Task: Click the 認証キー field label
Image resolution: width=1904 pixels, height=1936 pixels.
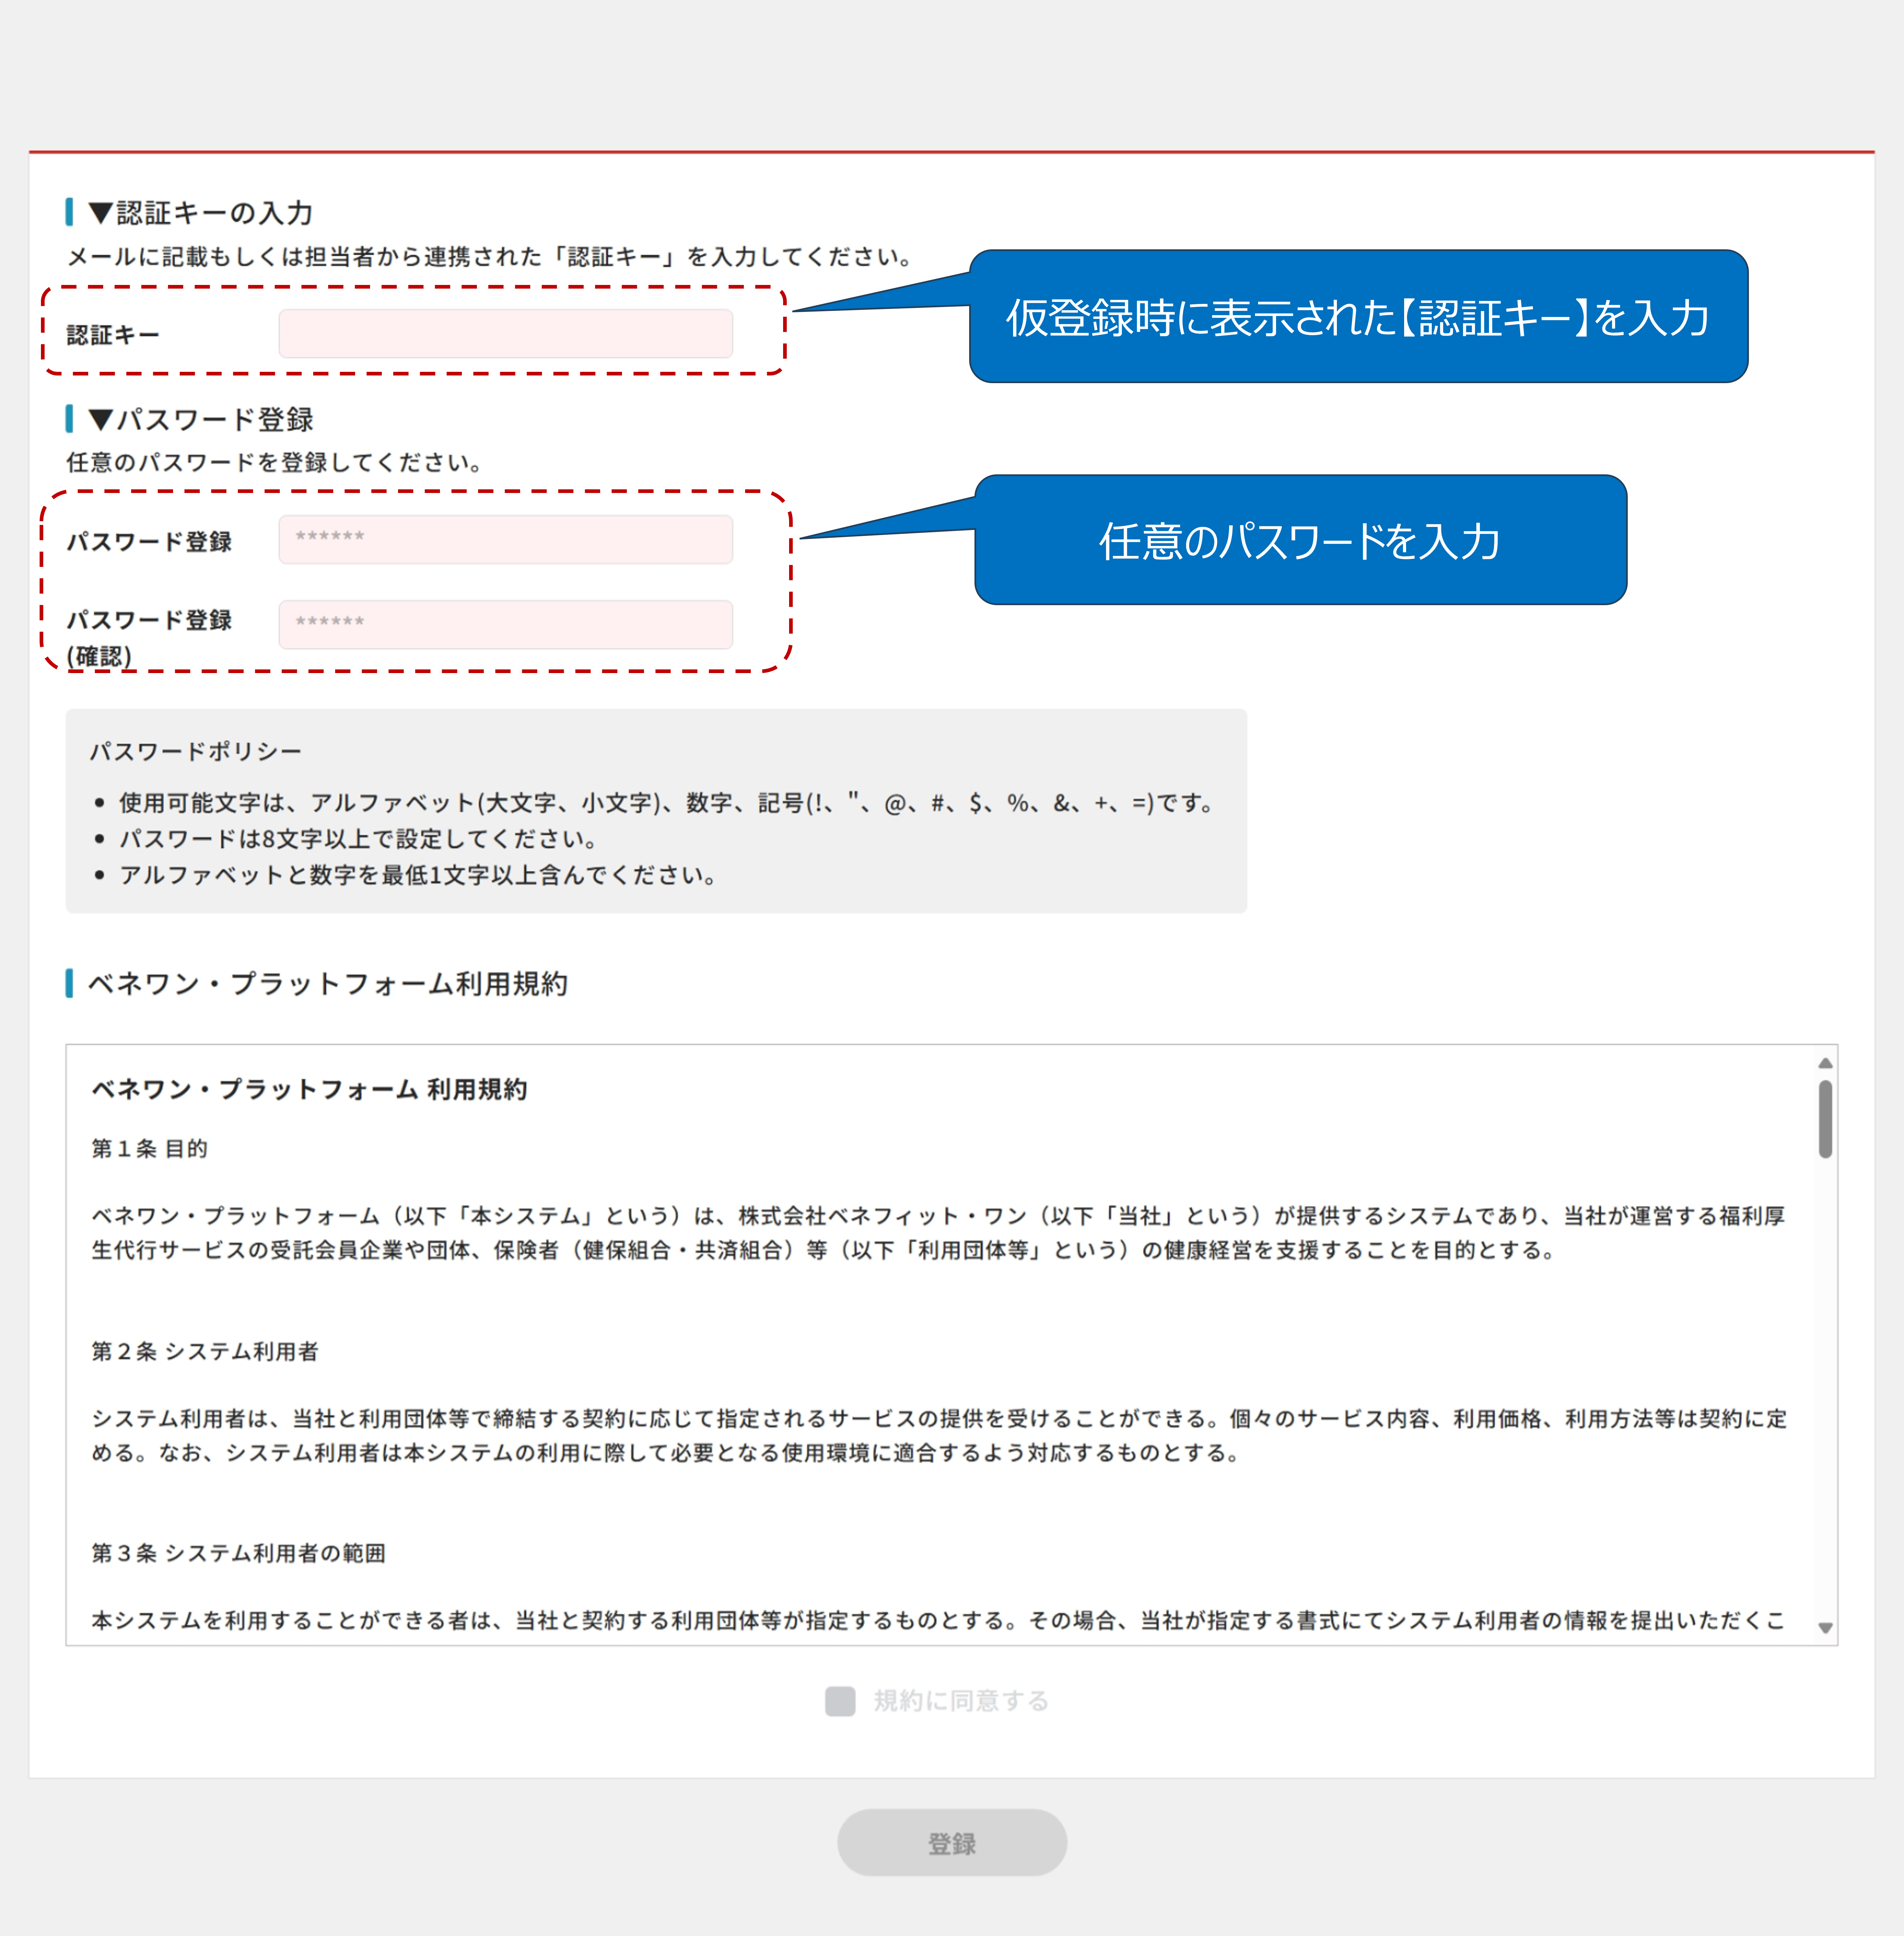Action: click(113, 335)
